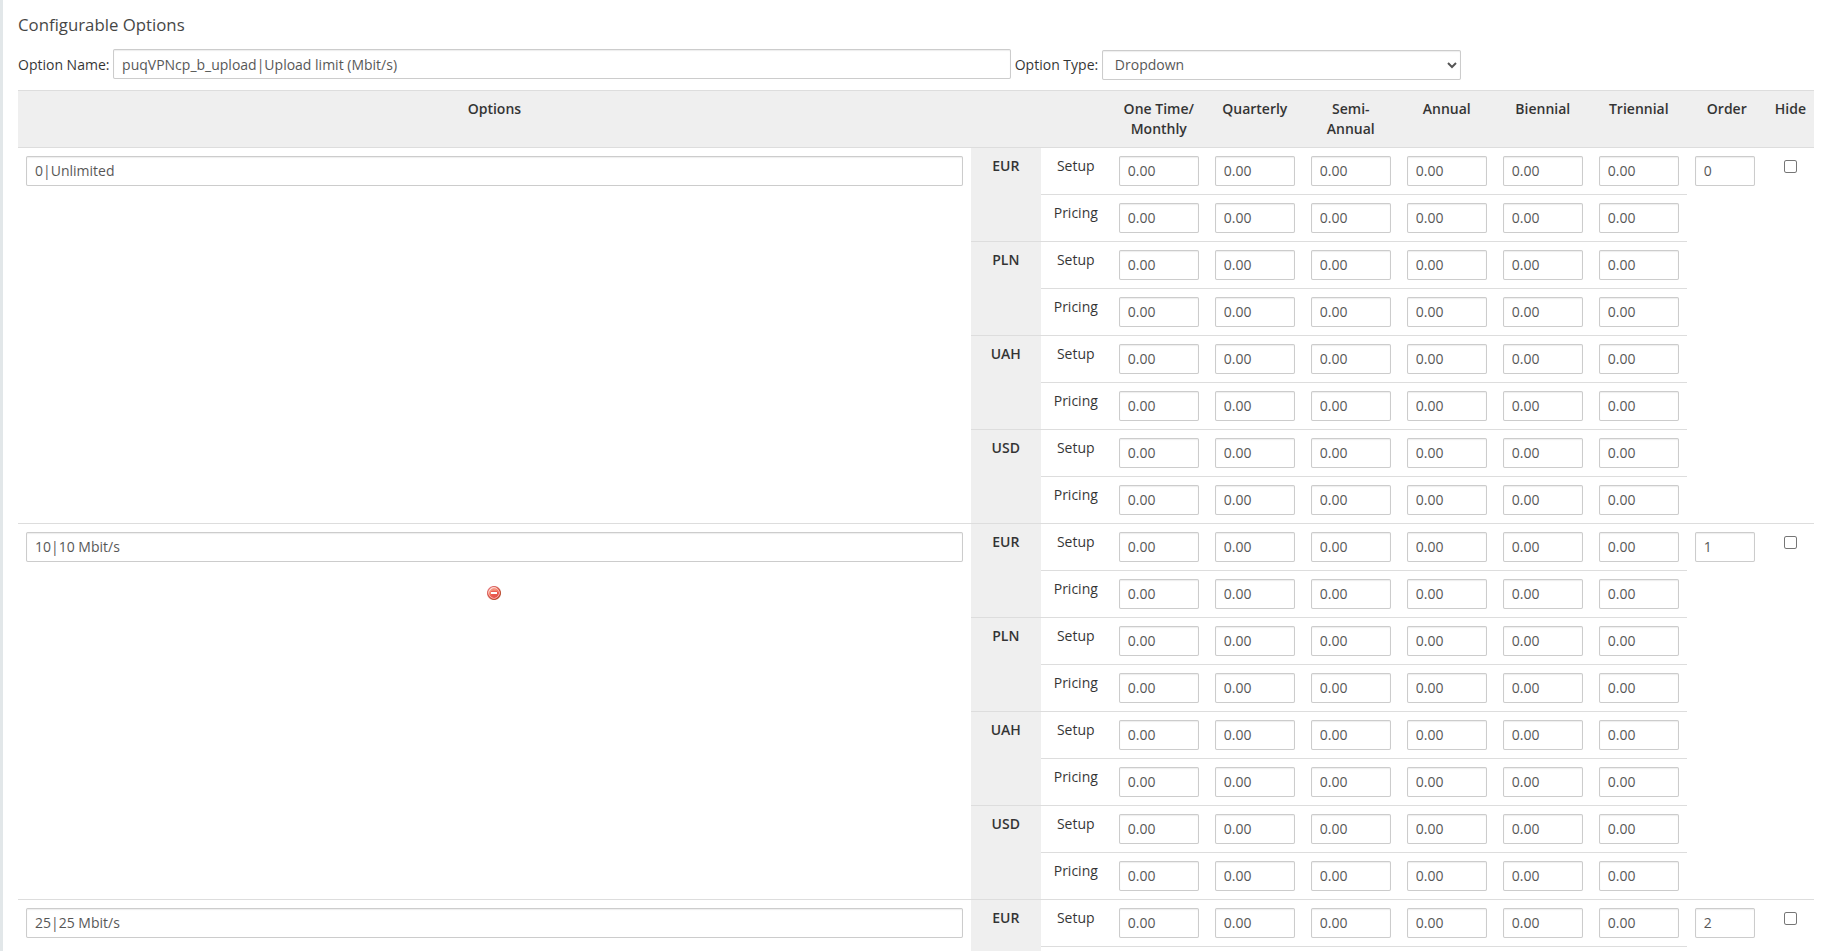Click 0|Unlimited USD Setup Monthly field
Image resolution: width=1824 pixels, height=951 pixels.
click(1159, 453)
